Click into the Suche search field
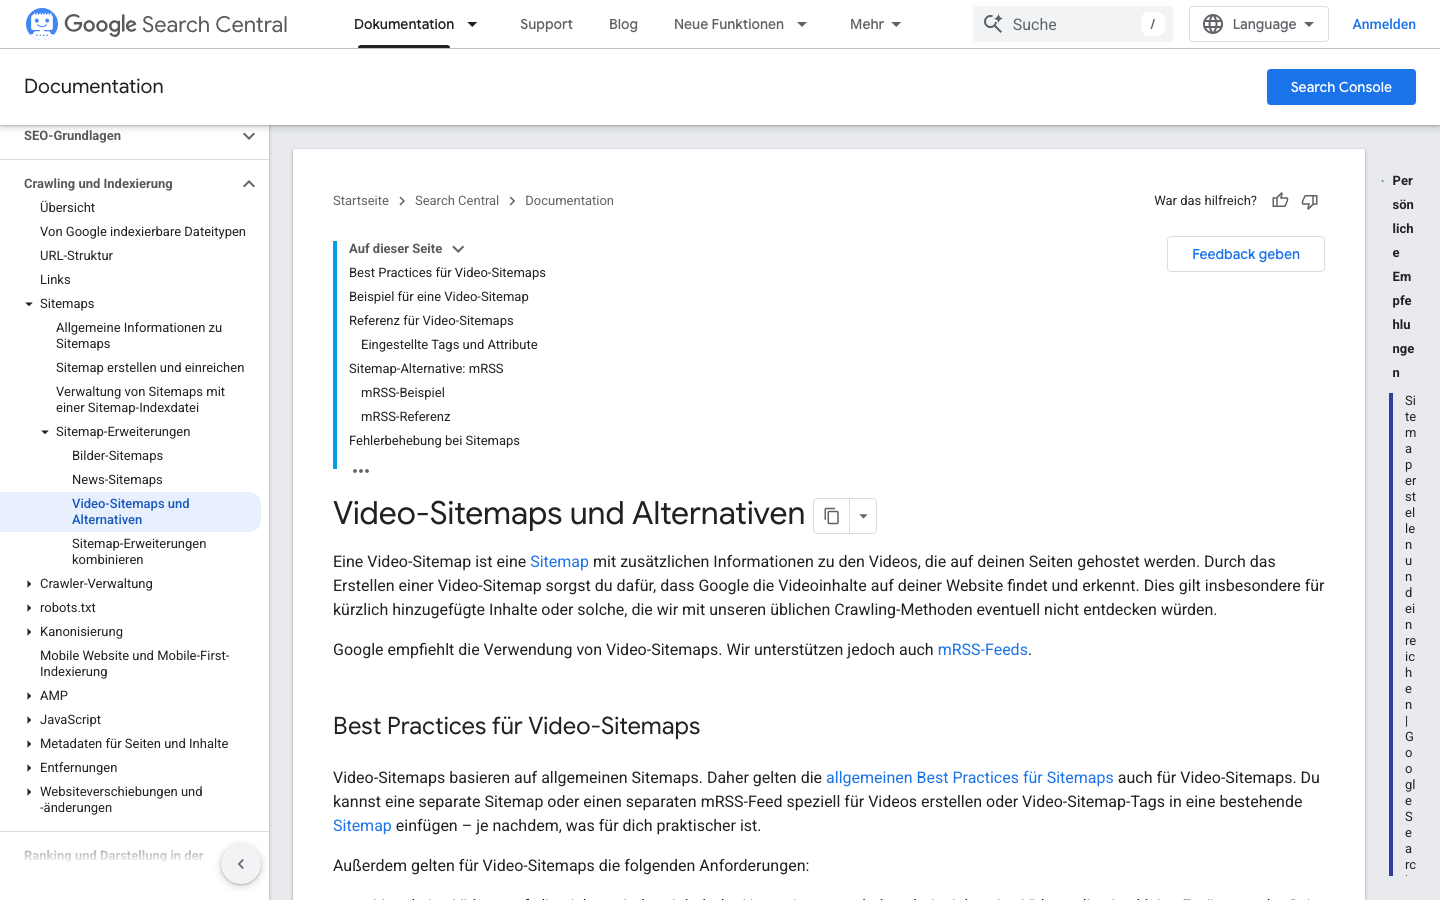 [x=1073, y=24]
